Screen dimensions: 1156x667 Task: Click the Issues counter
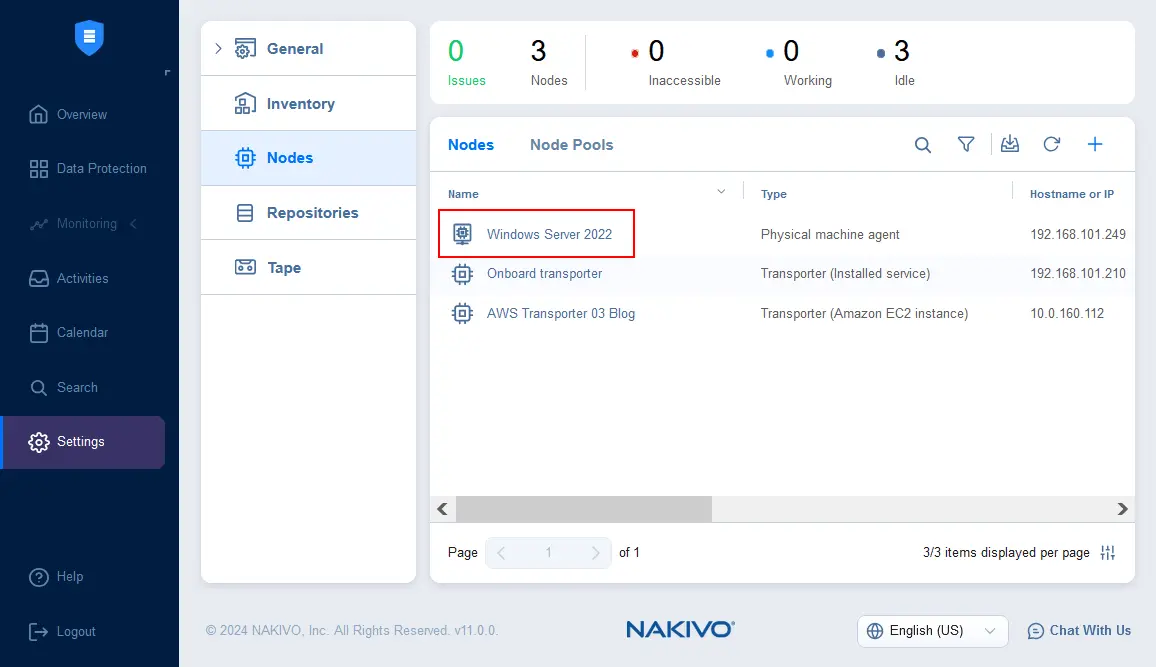click(x=467, y=63)
